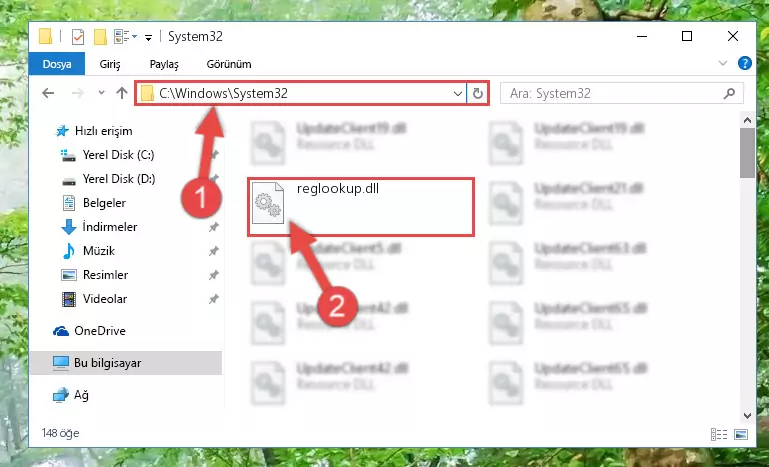Open Belgeler in the sidebar
This screenshot has height=467, width=769.
point(104,203)
